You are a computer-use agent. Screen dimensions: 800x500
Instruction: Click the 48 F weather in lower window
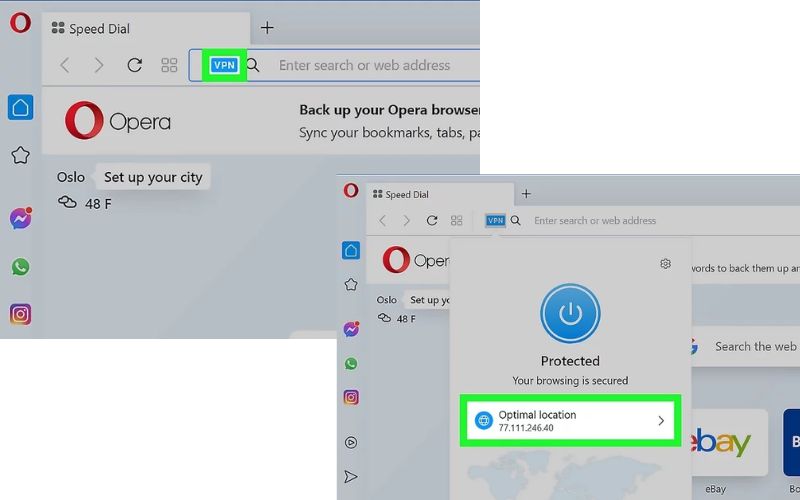point(406,319)
